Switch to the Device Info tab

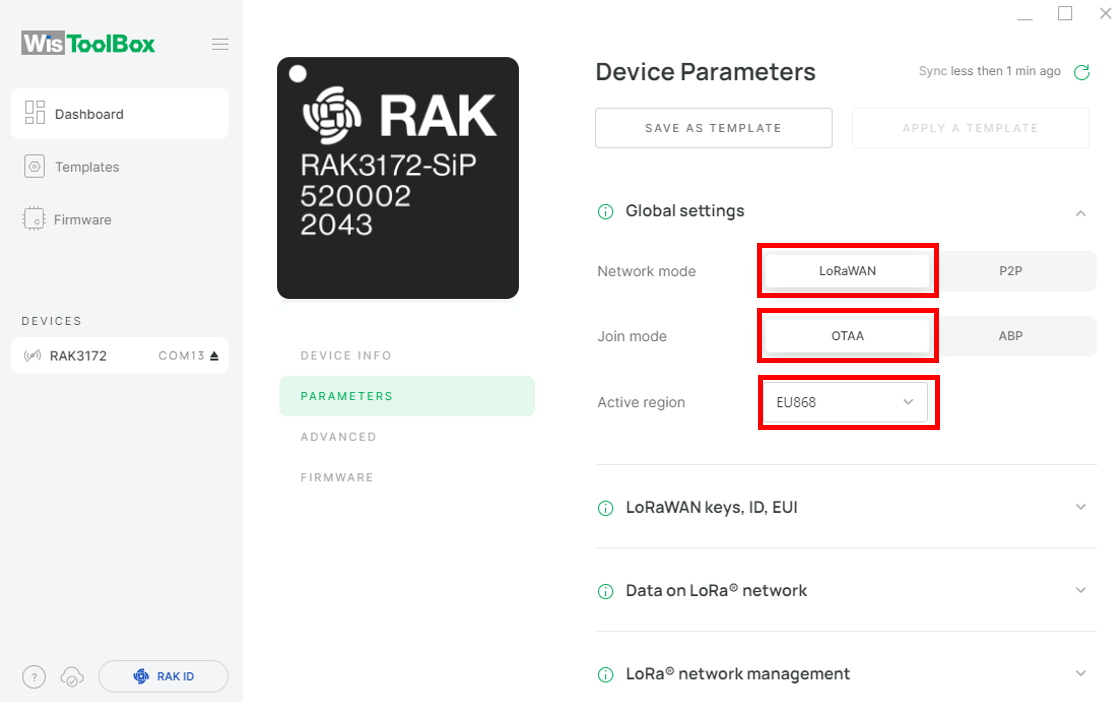click(x=346, y=356)
